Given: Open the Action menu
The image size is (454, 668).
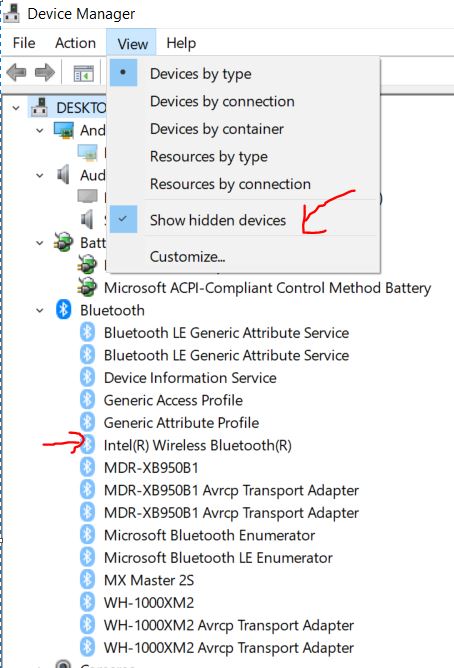Looking at the screenshot, I should tap(75, 43).
